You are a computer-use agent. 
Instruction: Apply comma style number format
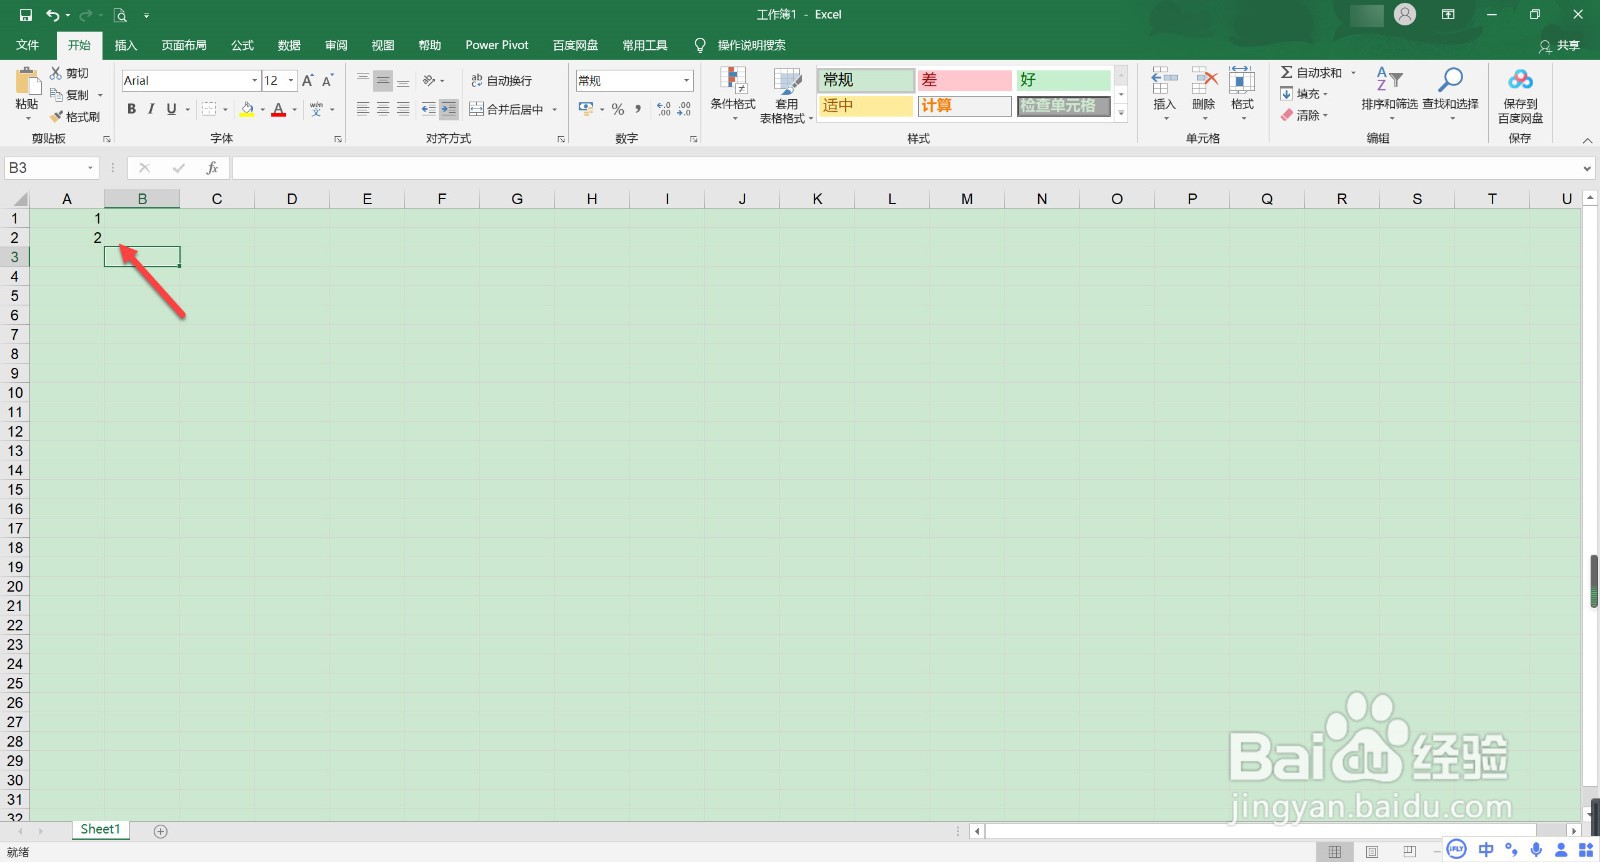tap(638, 109)
